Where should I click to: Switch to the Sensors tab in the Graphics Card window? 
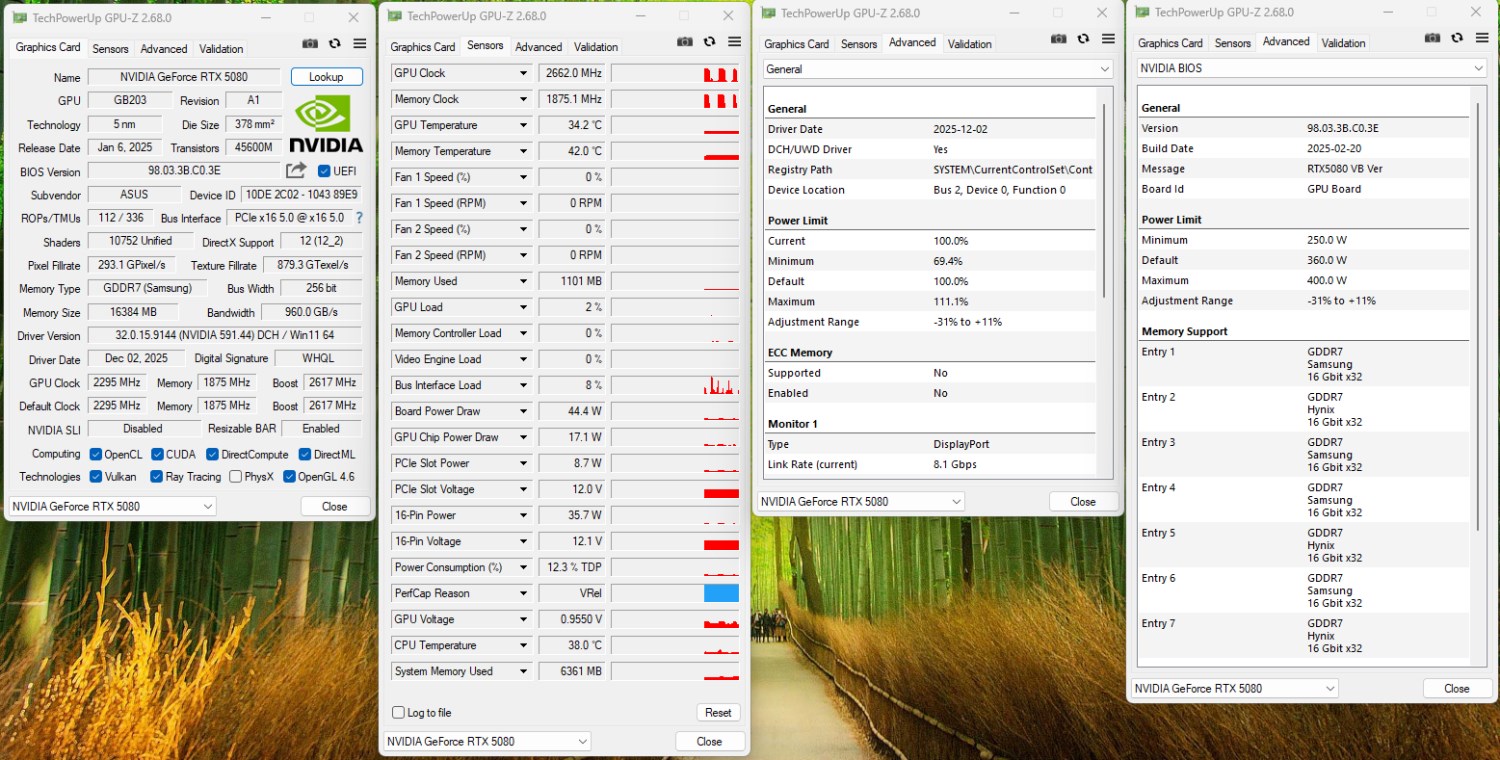pos(110,48)
